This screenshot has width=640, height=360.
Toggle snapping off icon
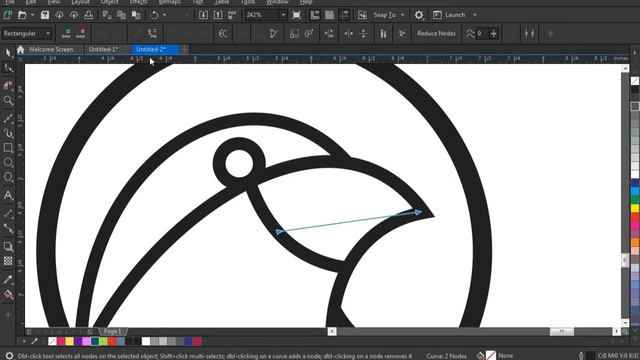362,15
